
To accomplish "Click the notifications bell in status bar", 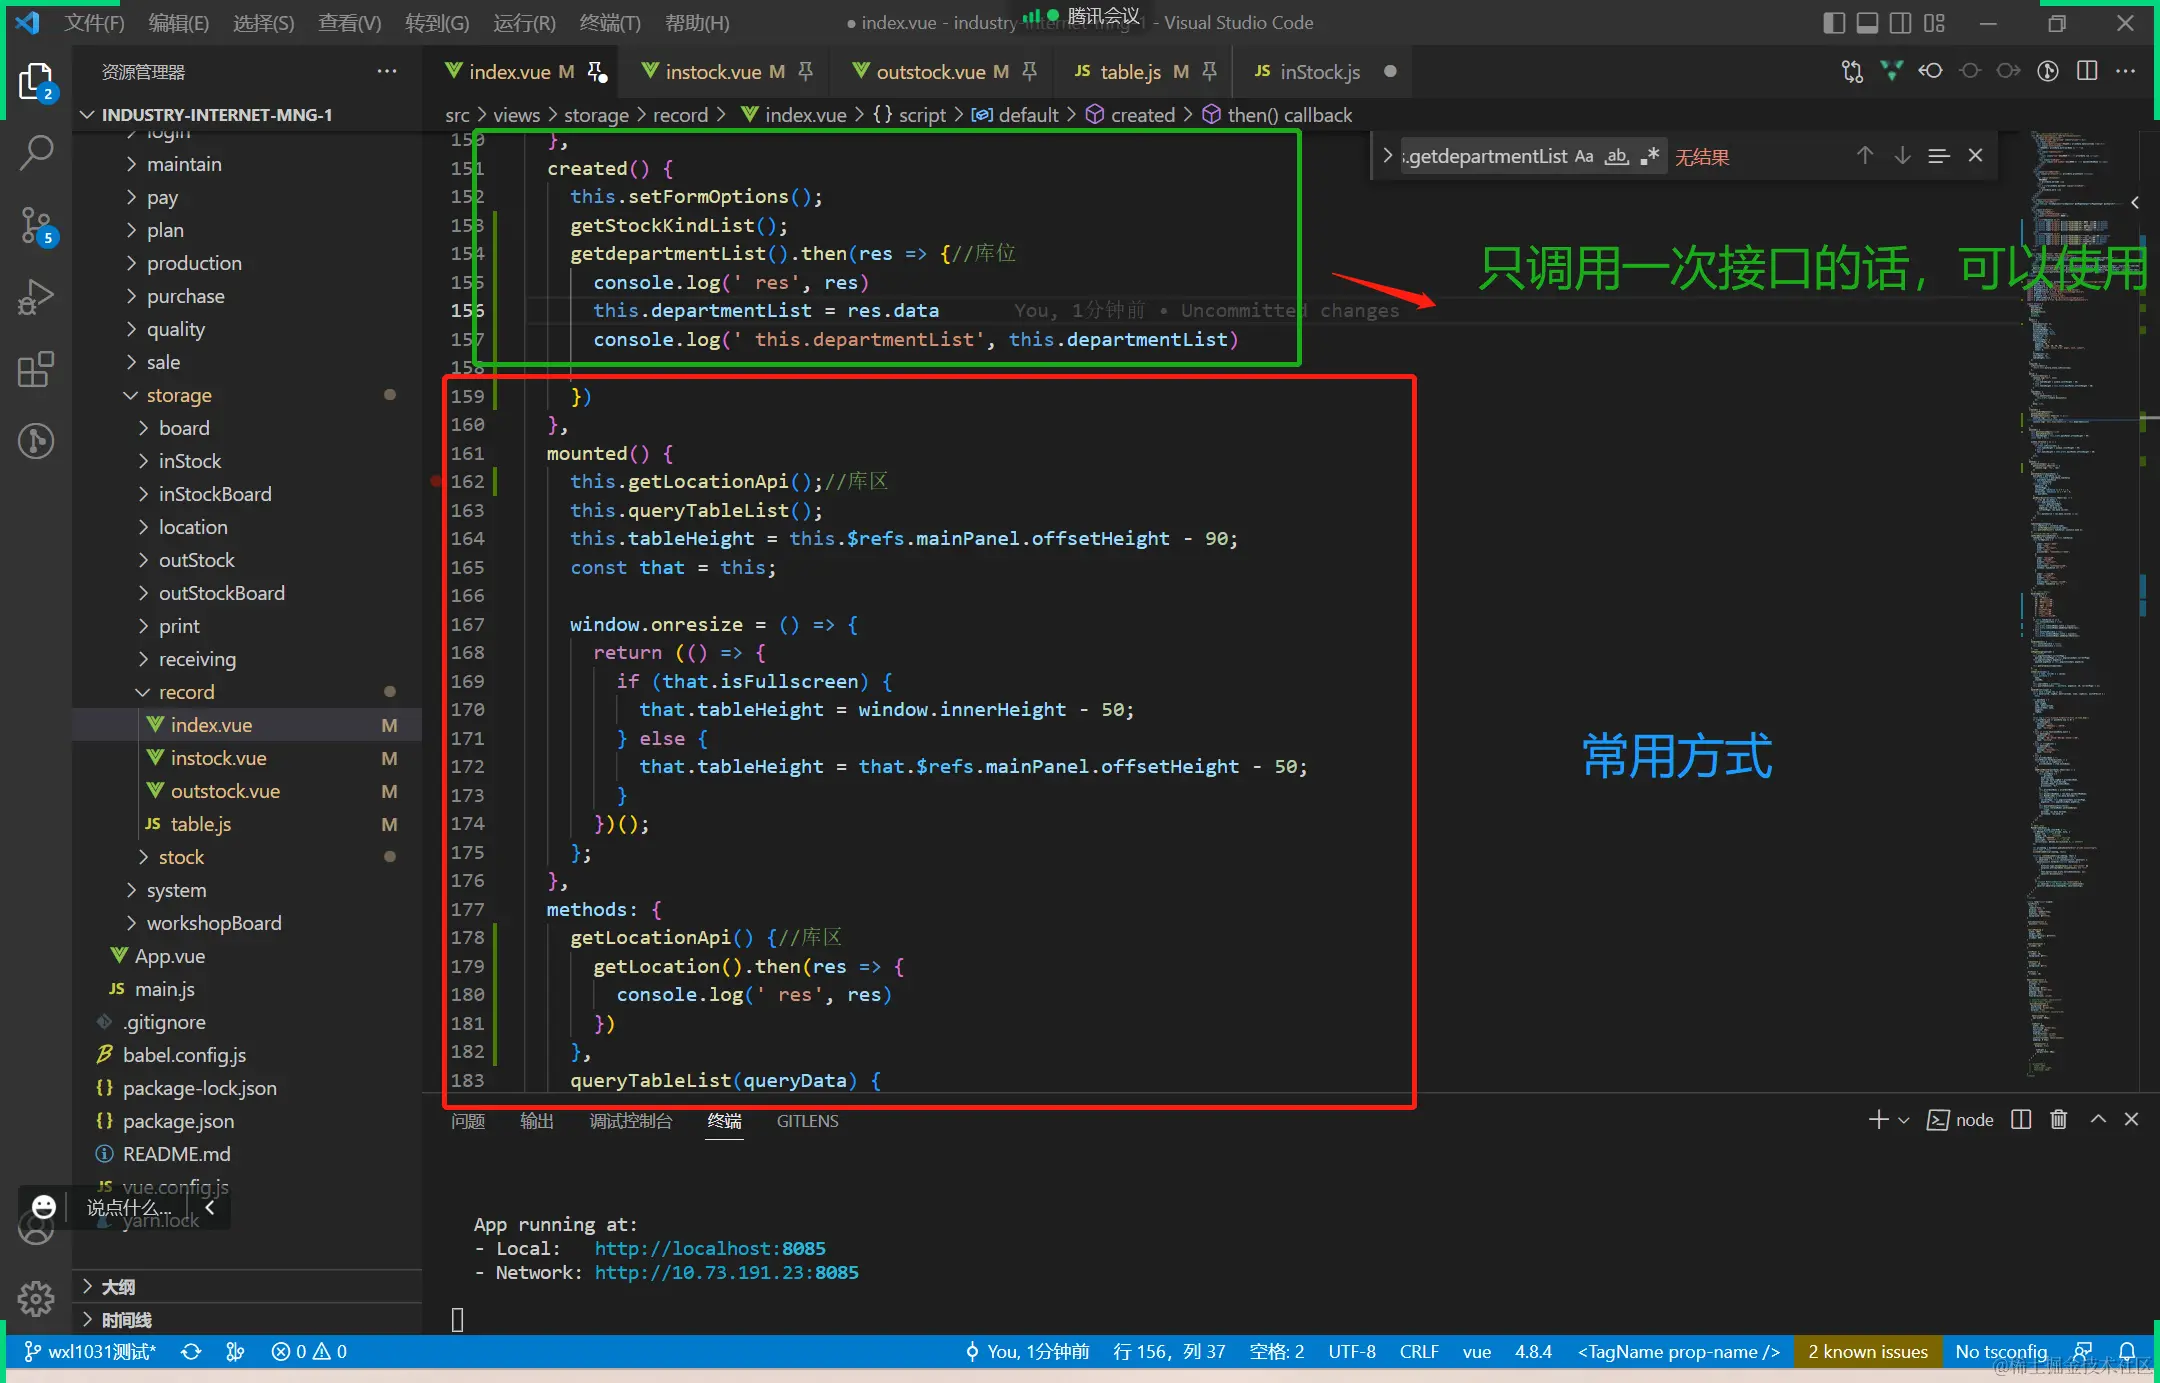I will point(2127,1352).
